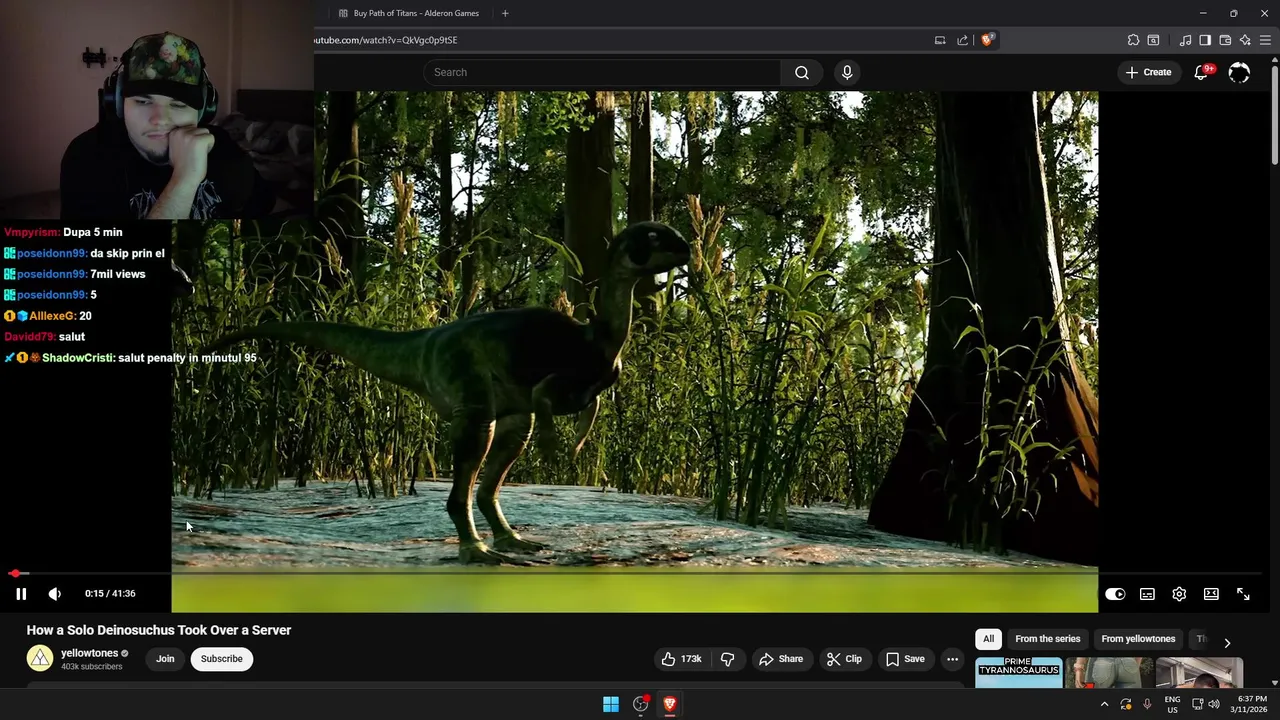Click the video progress bar
Viewport: 1280px width, 720px height.
click(x=635, y=574)
